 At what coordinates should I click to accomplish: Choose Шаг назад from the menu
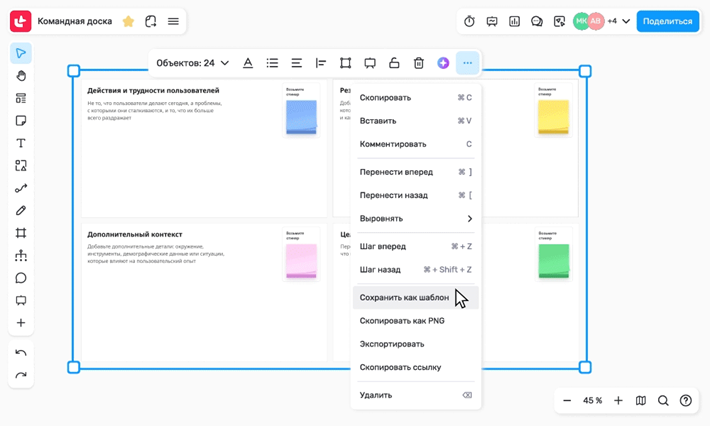click(416, 270)
